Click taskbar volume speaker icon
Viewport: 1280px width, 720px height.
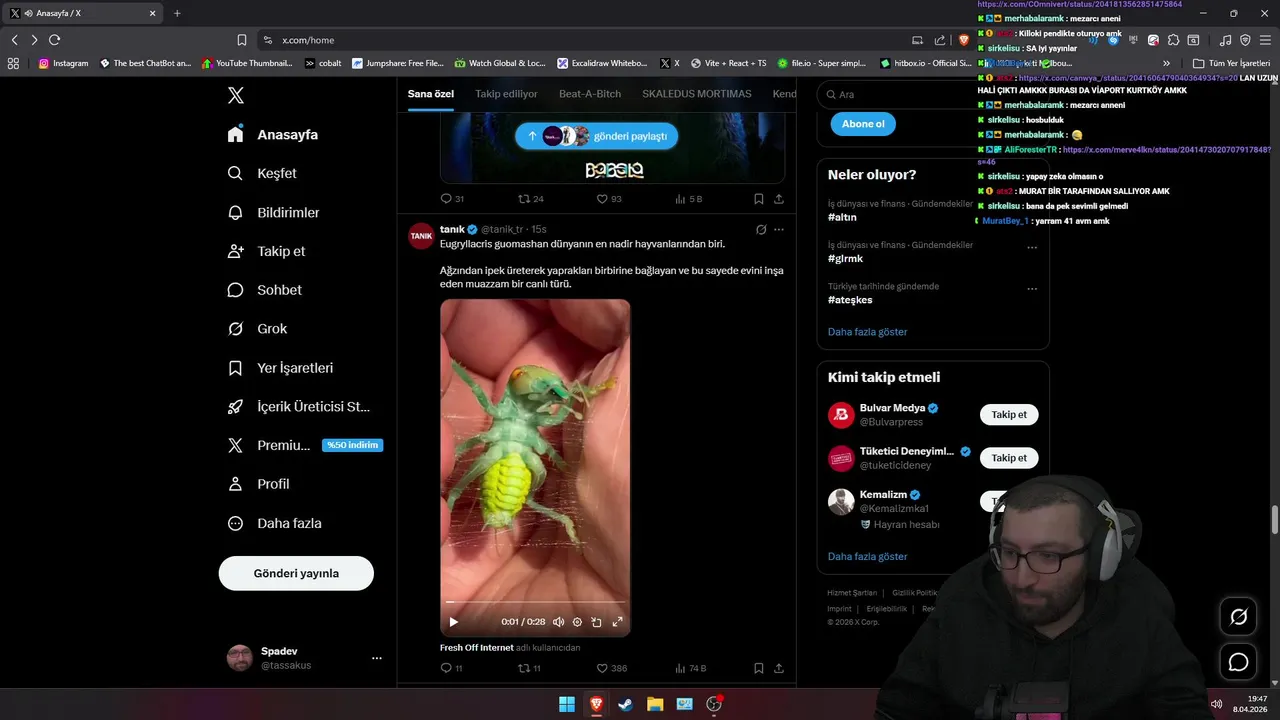click(x=1216, y=704)
